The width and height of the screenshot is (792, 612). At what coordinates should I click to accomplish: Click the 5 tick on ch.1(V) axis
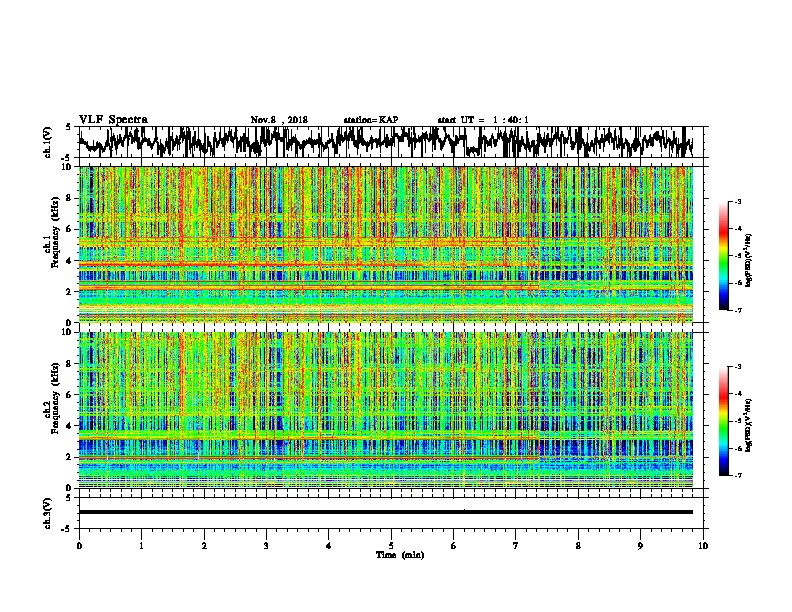(x=69, y=128)
